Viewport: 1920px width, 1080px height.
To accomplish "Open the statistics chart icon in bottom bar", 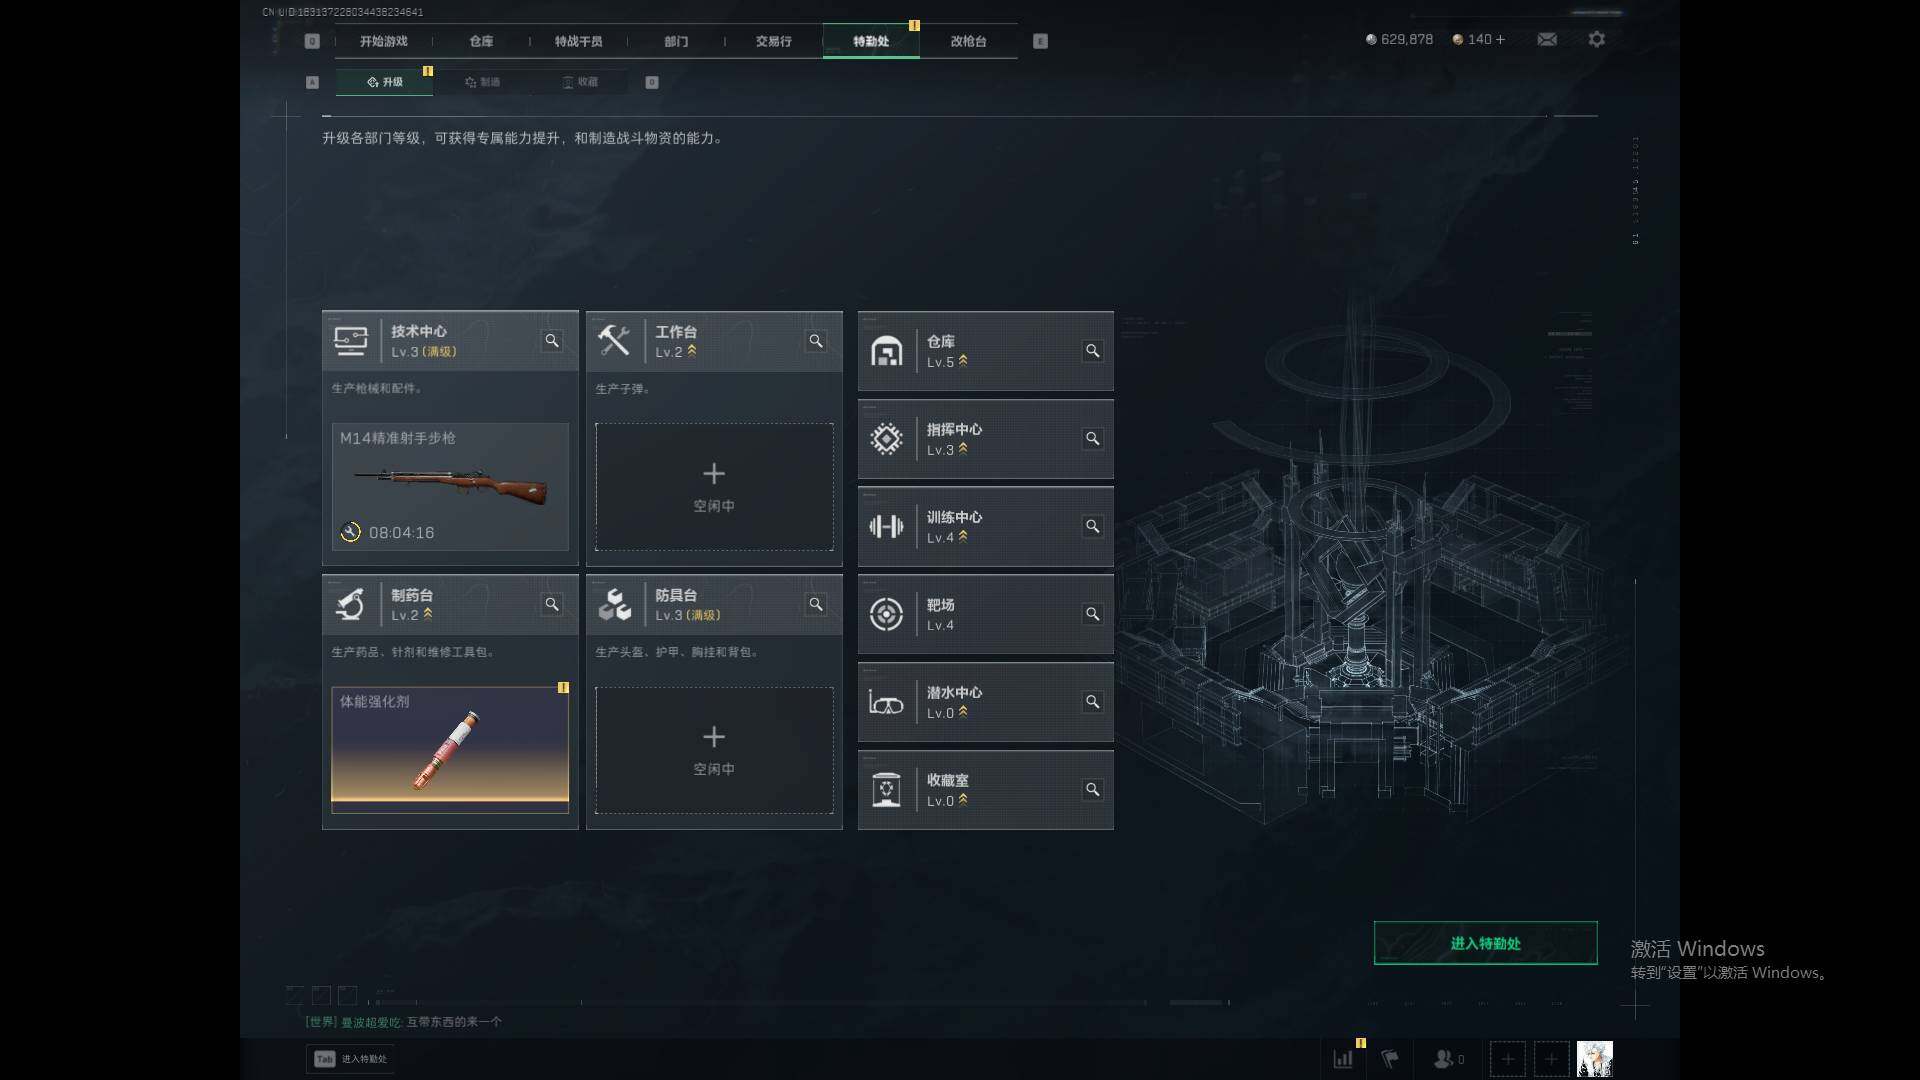I will (x=1343, y=1058).
